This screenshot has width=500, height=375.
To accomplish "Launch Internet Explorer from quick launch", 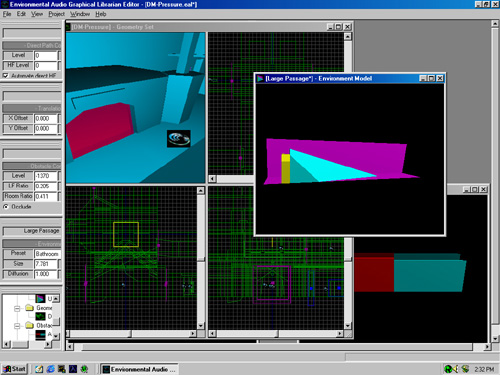I will (x=50, y=369).
